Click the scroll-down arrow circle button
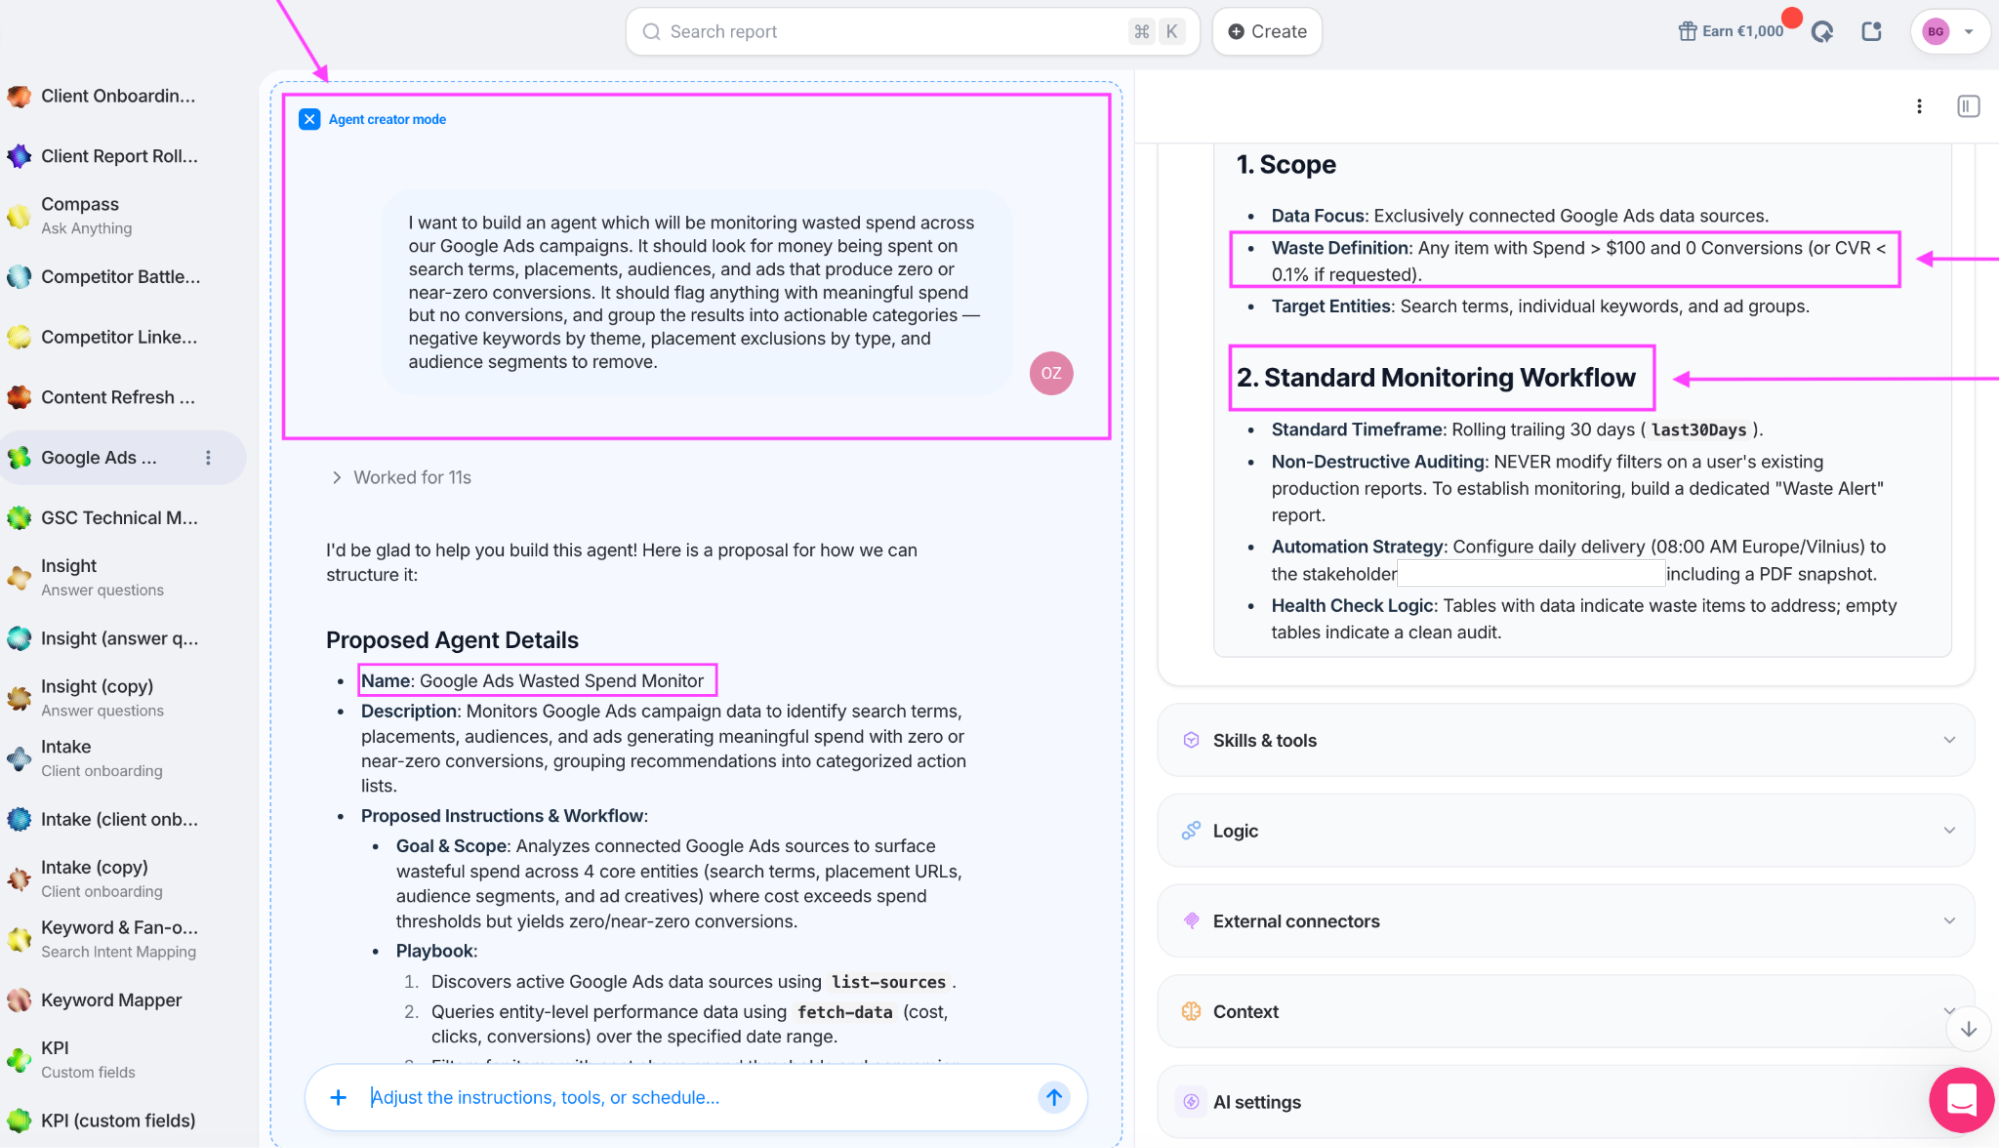This screenshot has width=1999, height=1148. (1967, 1028)
